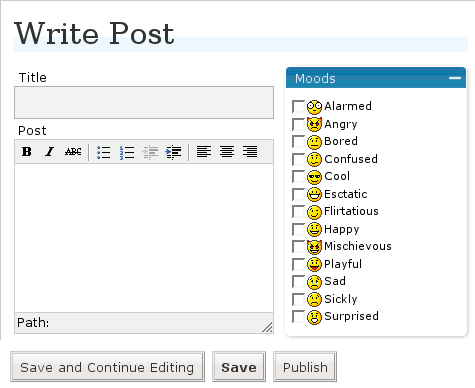
Task: Align text right
Action: click(250, 152)
